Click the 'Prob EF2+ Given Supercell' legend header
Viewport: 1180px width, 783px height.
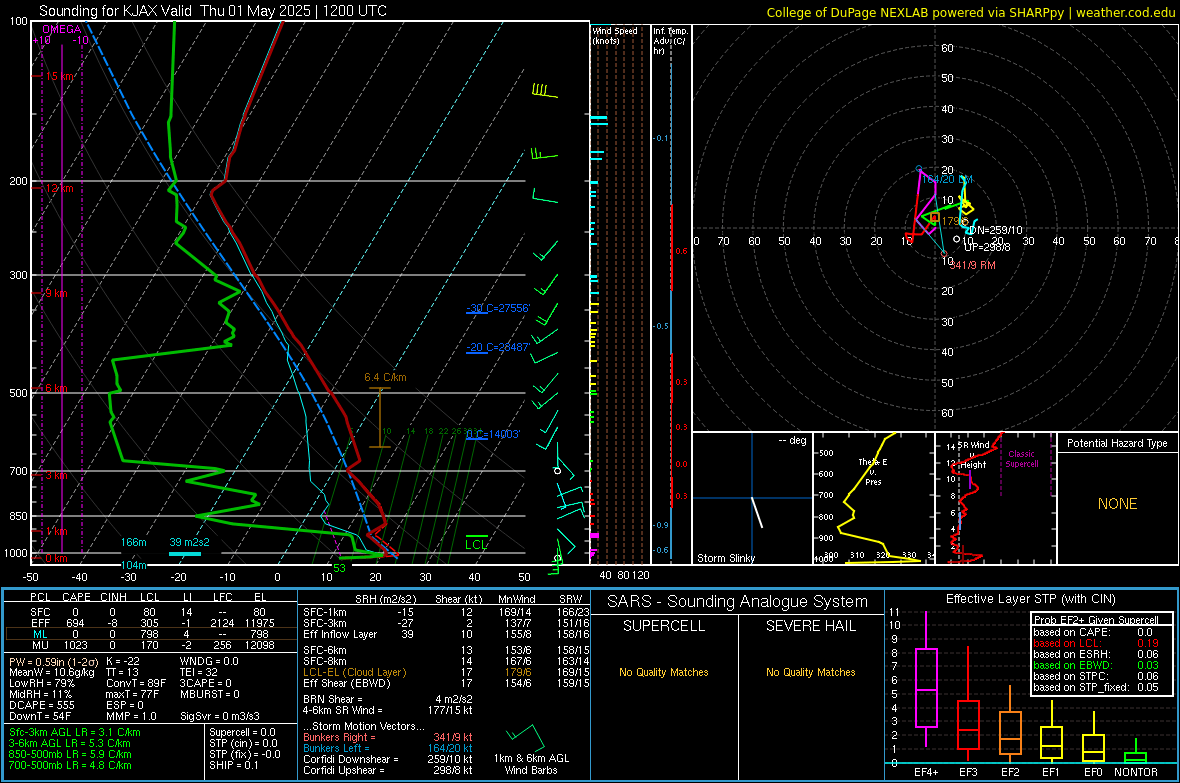click(x=1096, y=620)
